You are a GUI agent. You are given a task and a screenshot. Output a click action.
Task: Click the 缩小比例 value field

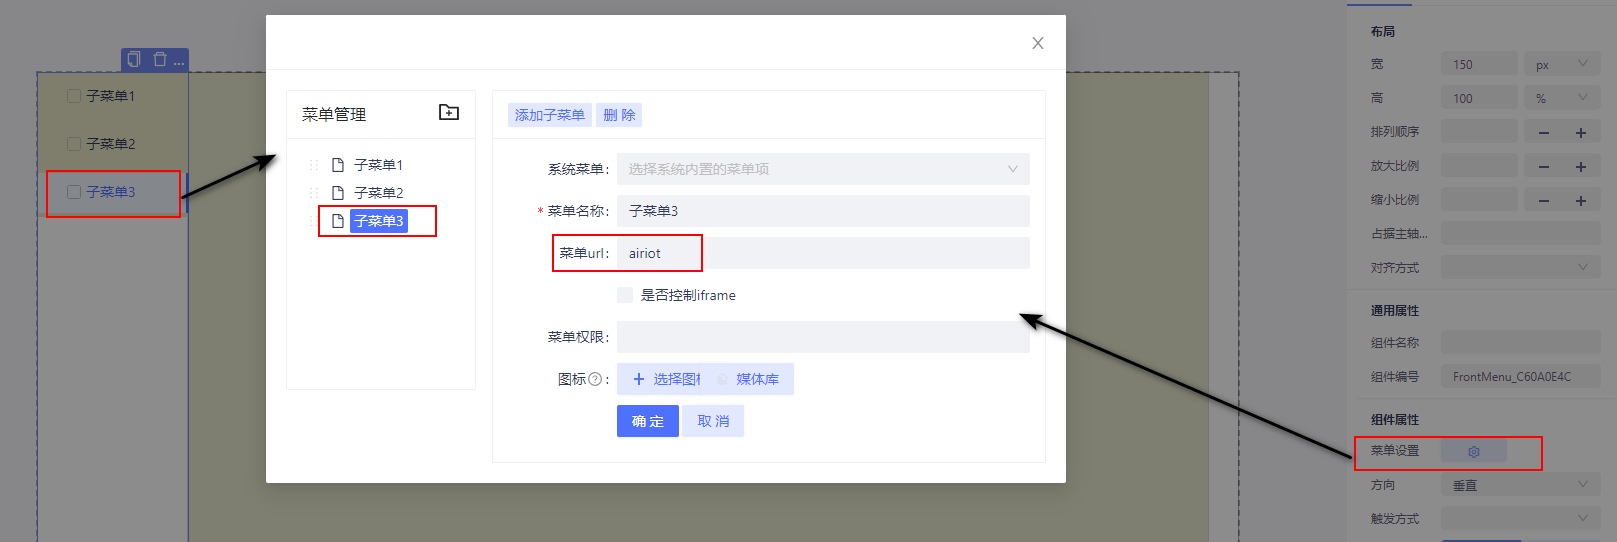(x=1479, y=200)
